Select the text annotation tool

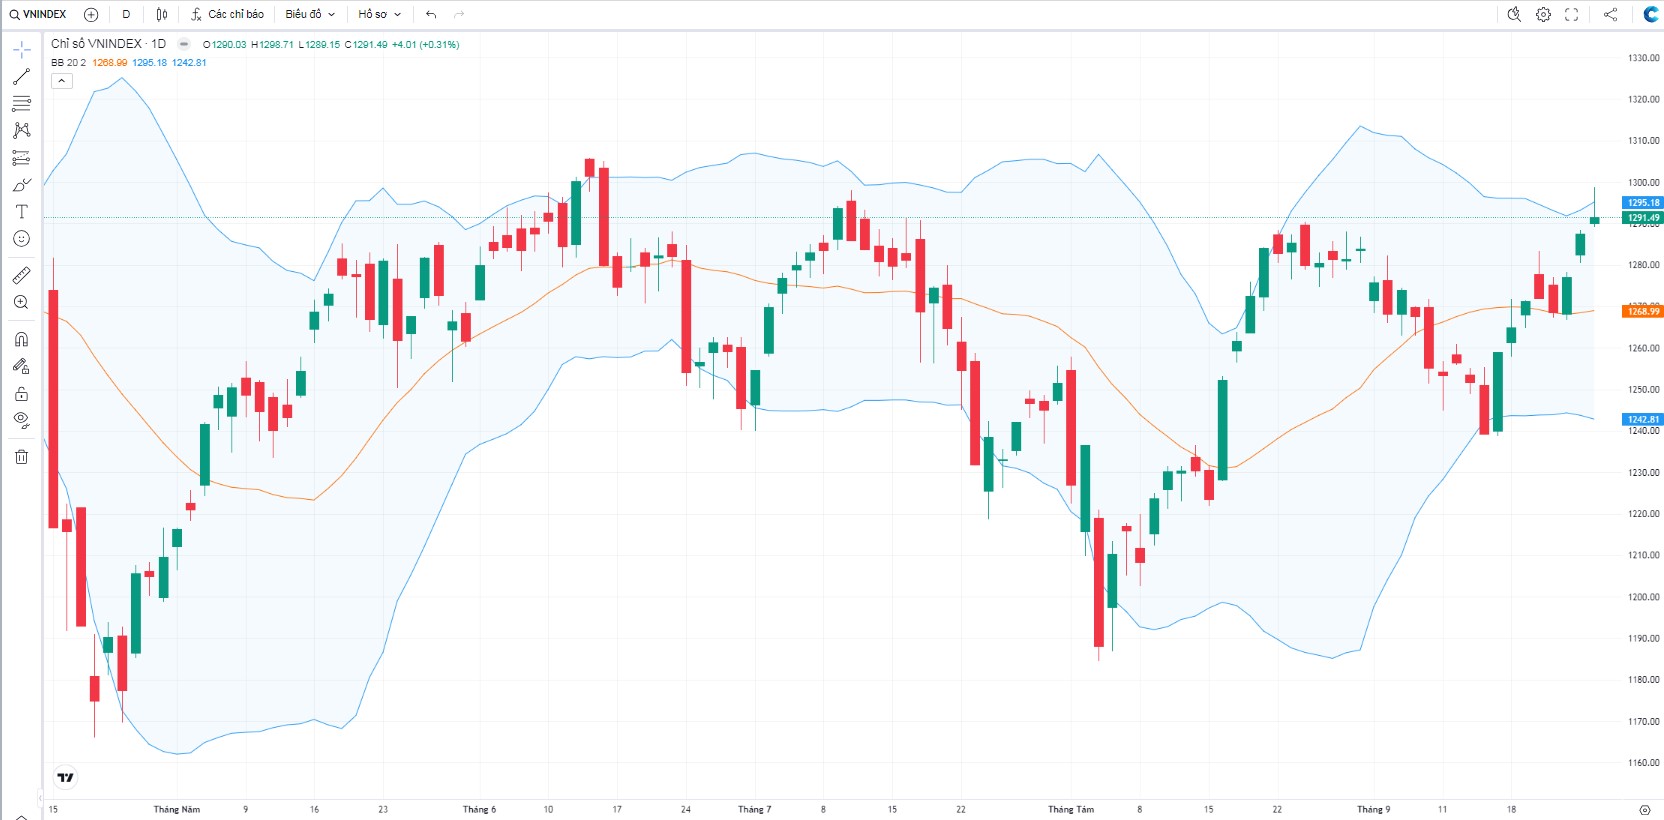(x=21, y=212)
